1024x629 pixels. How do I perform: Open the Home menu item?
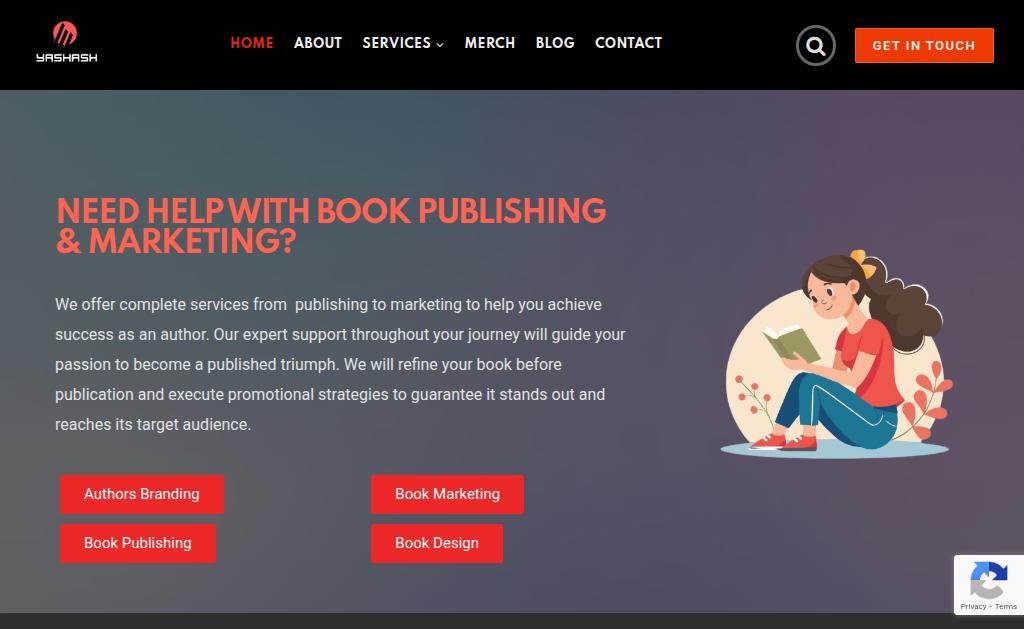tap(252, 43)
